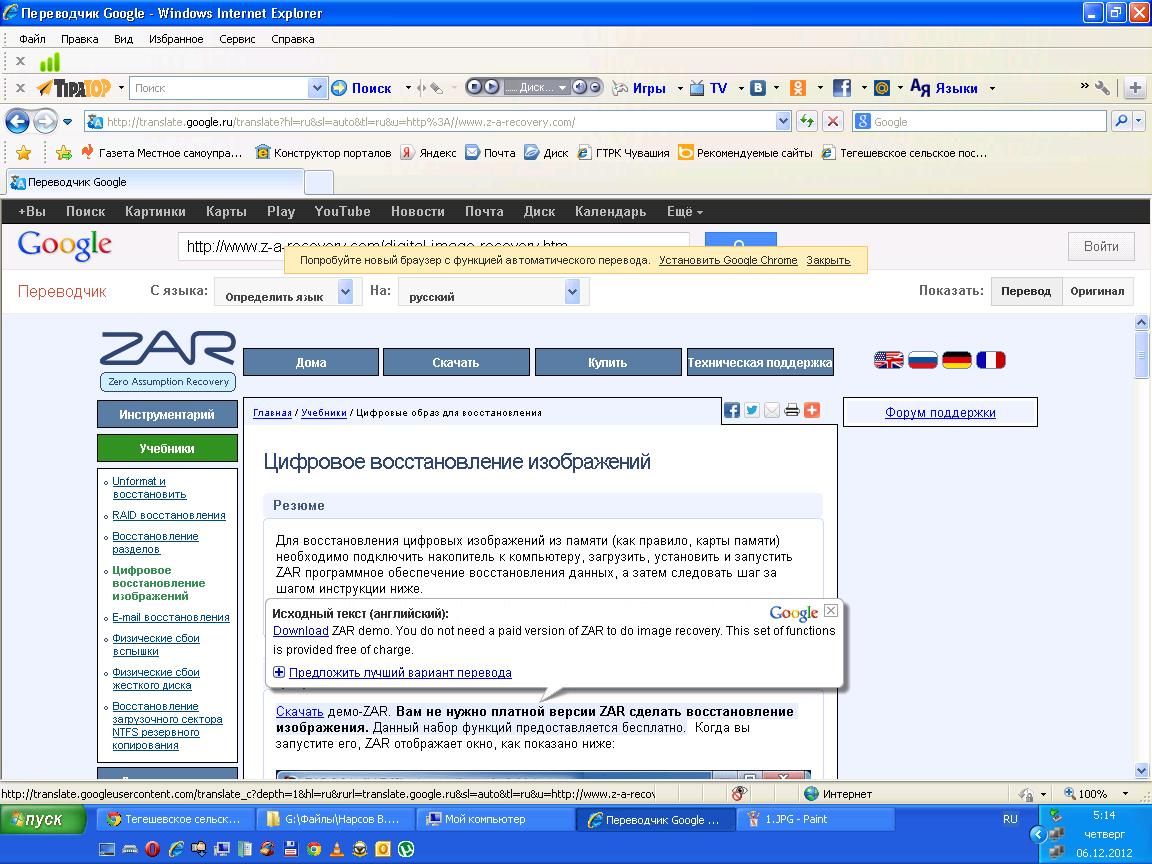The width and height of the screenshot is (1152, 864).
Task: Click the Google translate URL input field
Action: tap(433, 246)
